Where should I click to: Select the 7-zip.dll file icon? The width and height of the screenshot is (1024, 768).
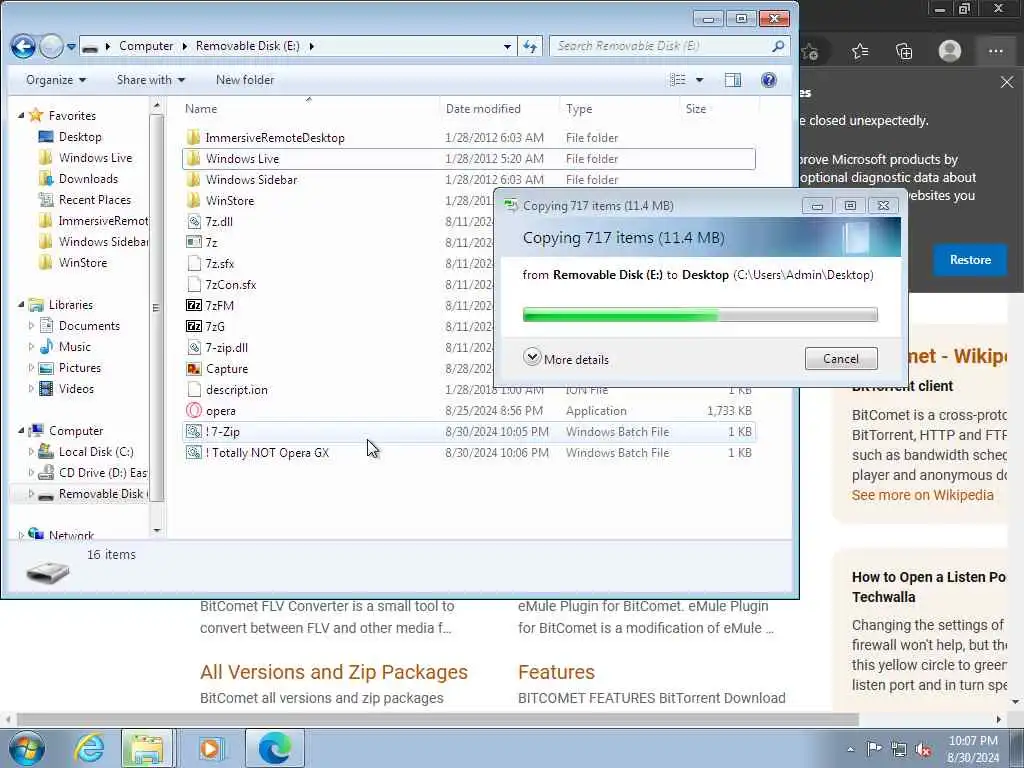[193, 347]
